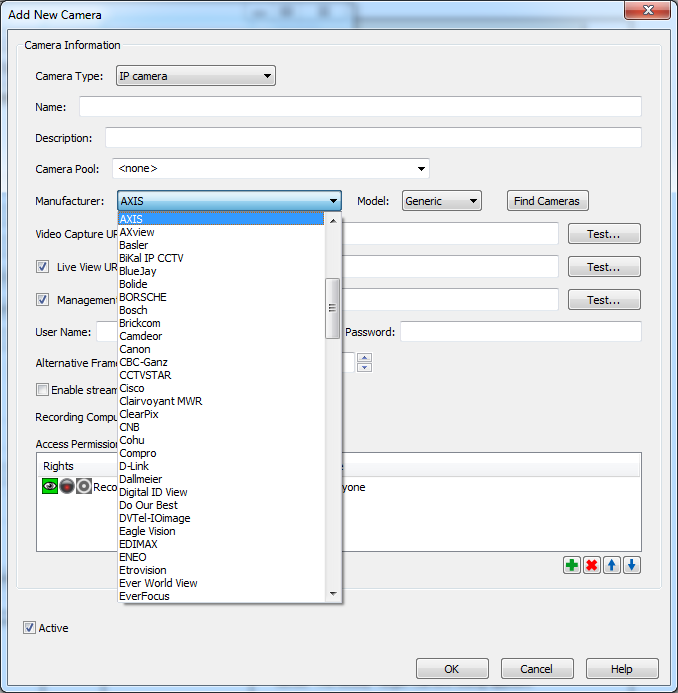Decrease alternative frame rate spinner down
The height and width of the screenshot is (693, 678).
pyautogui.click(x=364, y=367)
